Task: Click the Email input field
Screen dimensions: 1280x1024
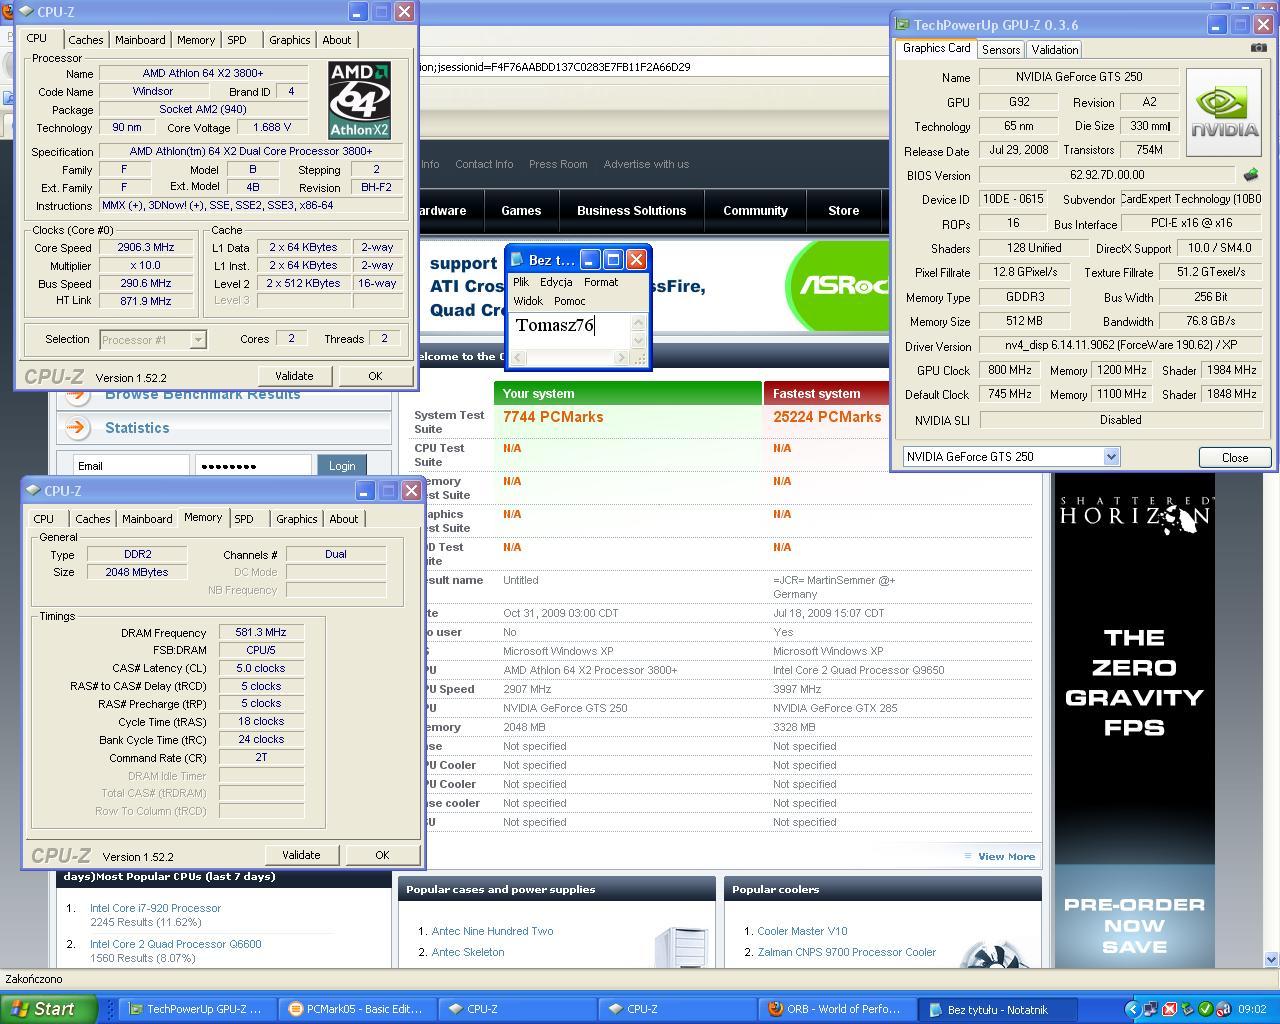Action: pyautogui.click(x=131, y=466)
